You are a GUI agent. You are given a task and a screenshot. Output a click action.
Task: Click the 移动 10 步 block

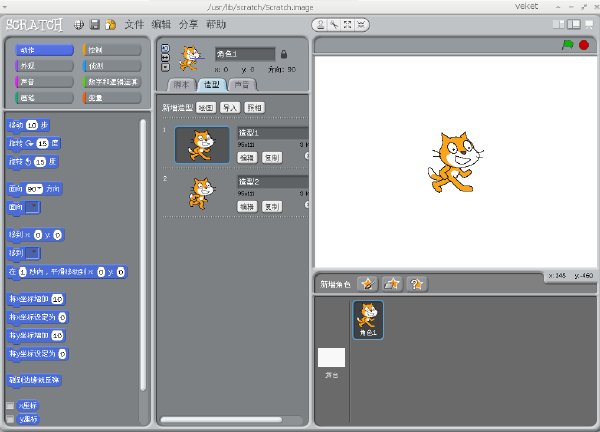tap(28, 125)
